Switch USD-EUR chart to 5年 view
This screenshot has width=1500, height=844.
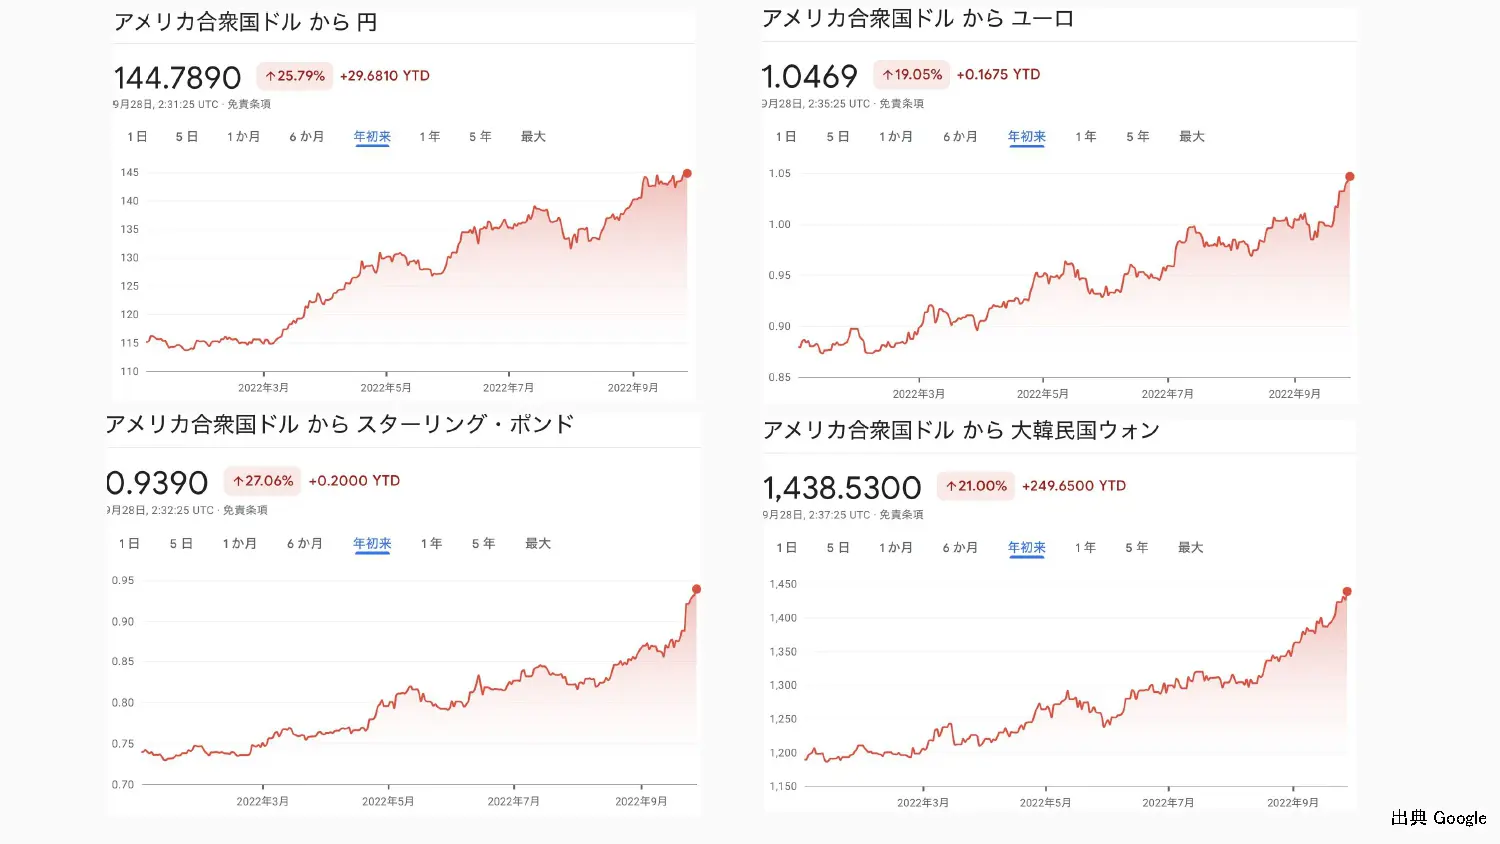1137,136
